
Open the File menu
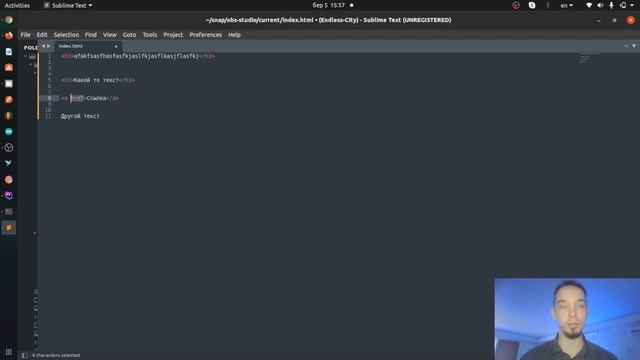25,35
